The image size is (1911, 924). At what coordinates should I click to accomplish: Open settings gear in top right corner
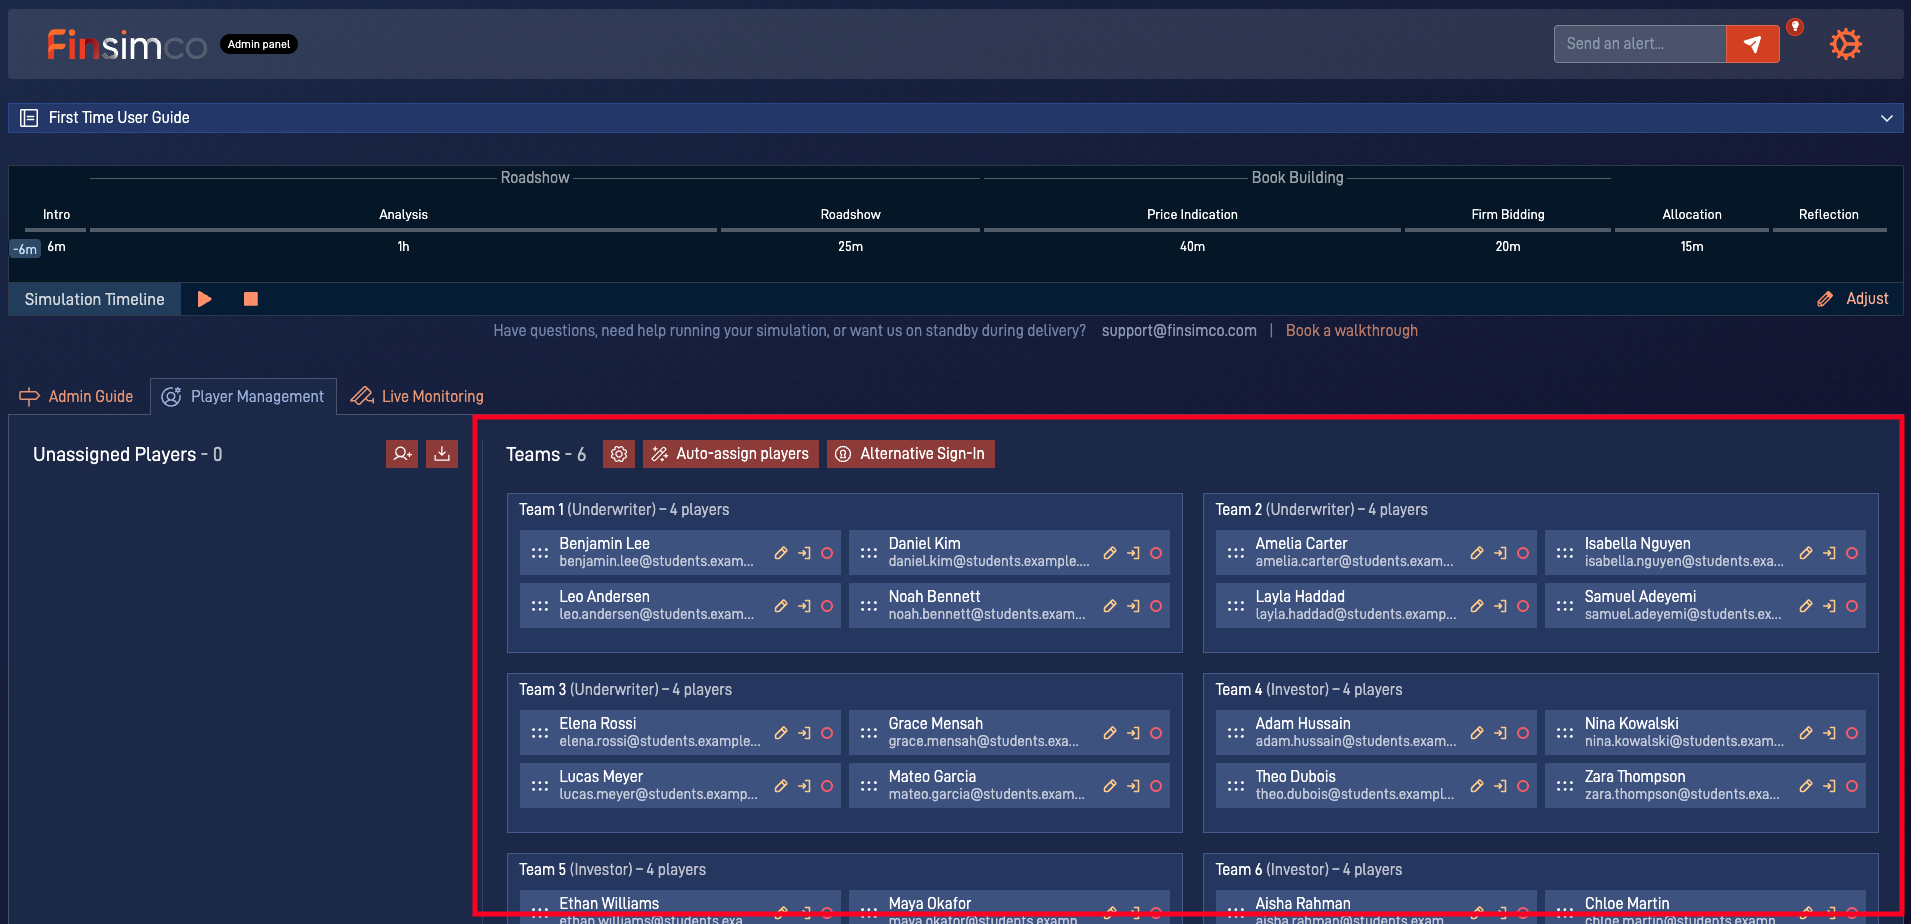[x=1845, y=44]
